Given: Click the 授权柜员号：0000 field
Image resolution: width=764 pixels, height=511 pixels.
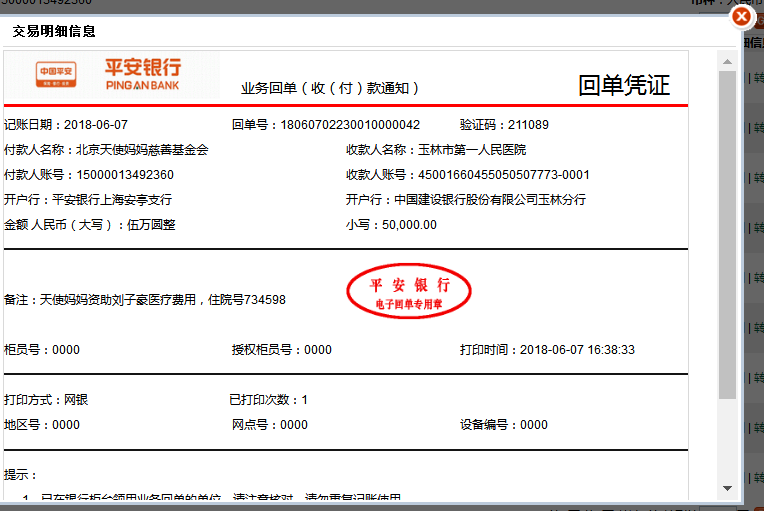Looking at the screenshot, I should point(282,350).
